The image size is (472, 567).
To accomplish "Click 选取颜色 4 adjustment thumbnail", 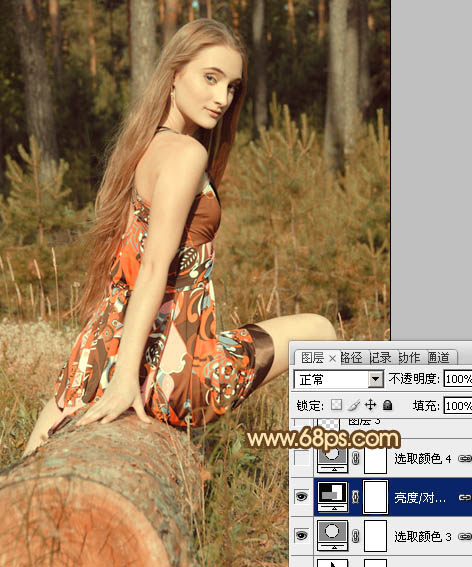I will coord(332,459).
